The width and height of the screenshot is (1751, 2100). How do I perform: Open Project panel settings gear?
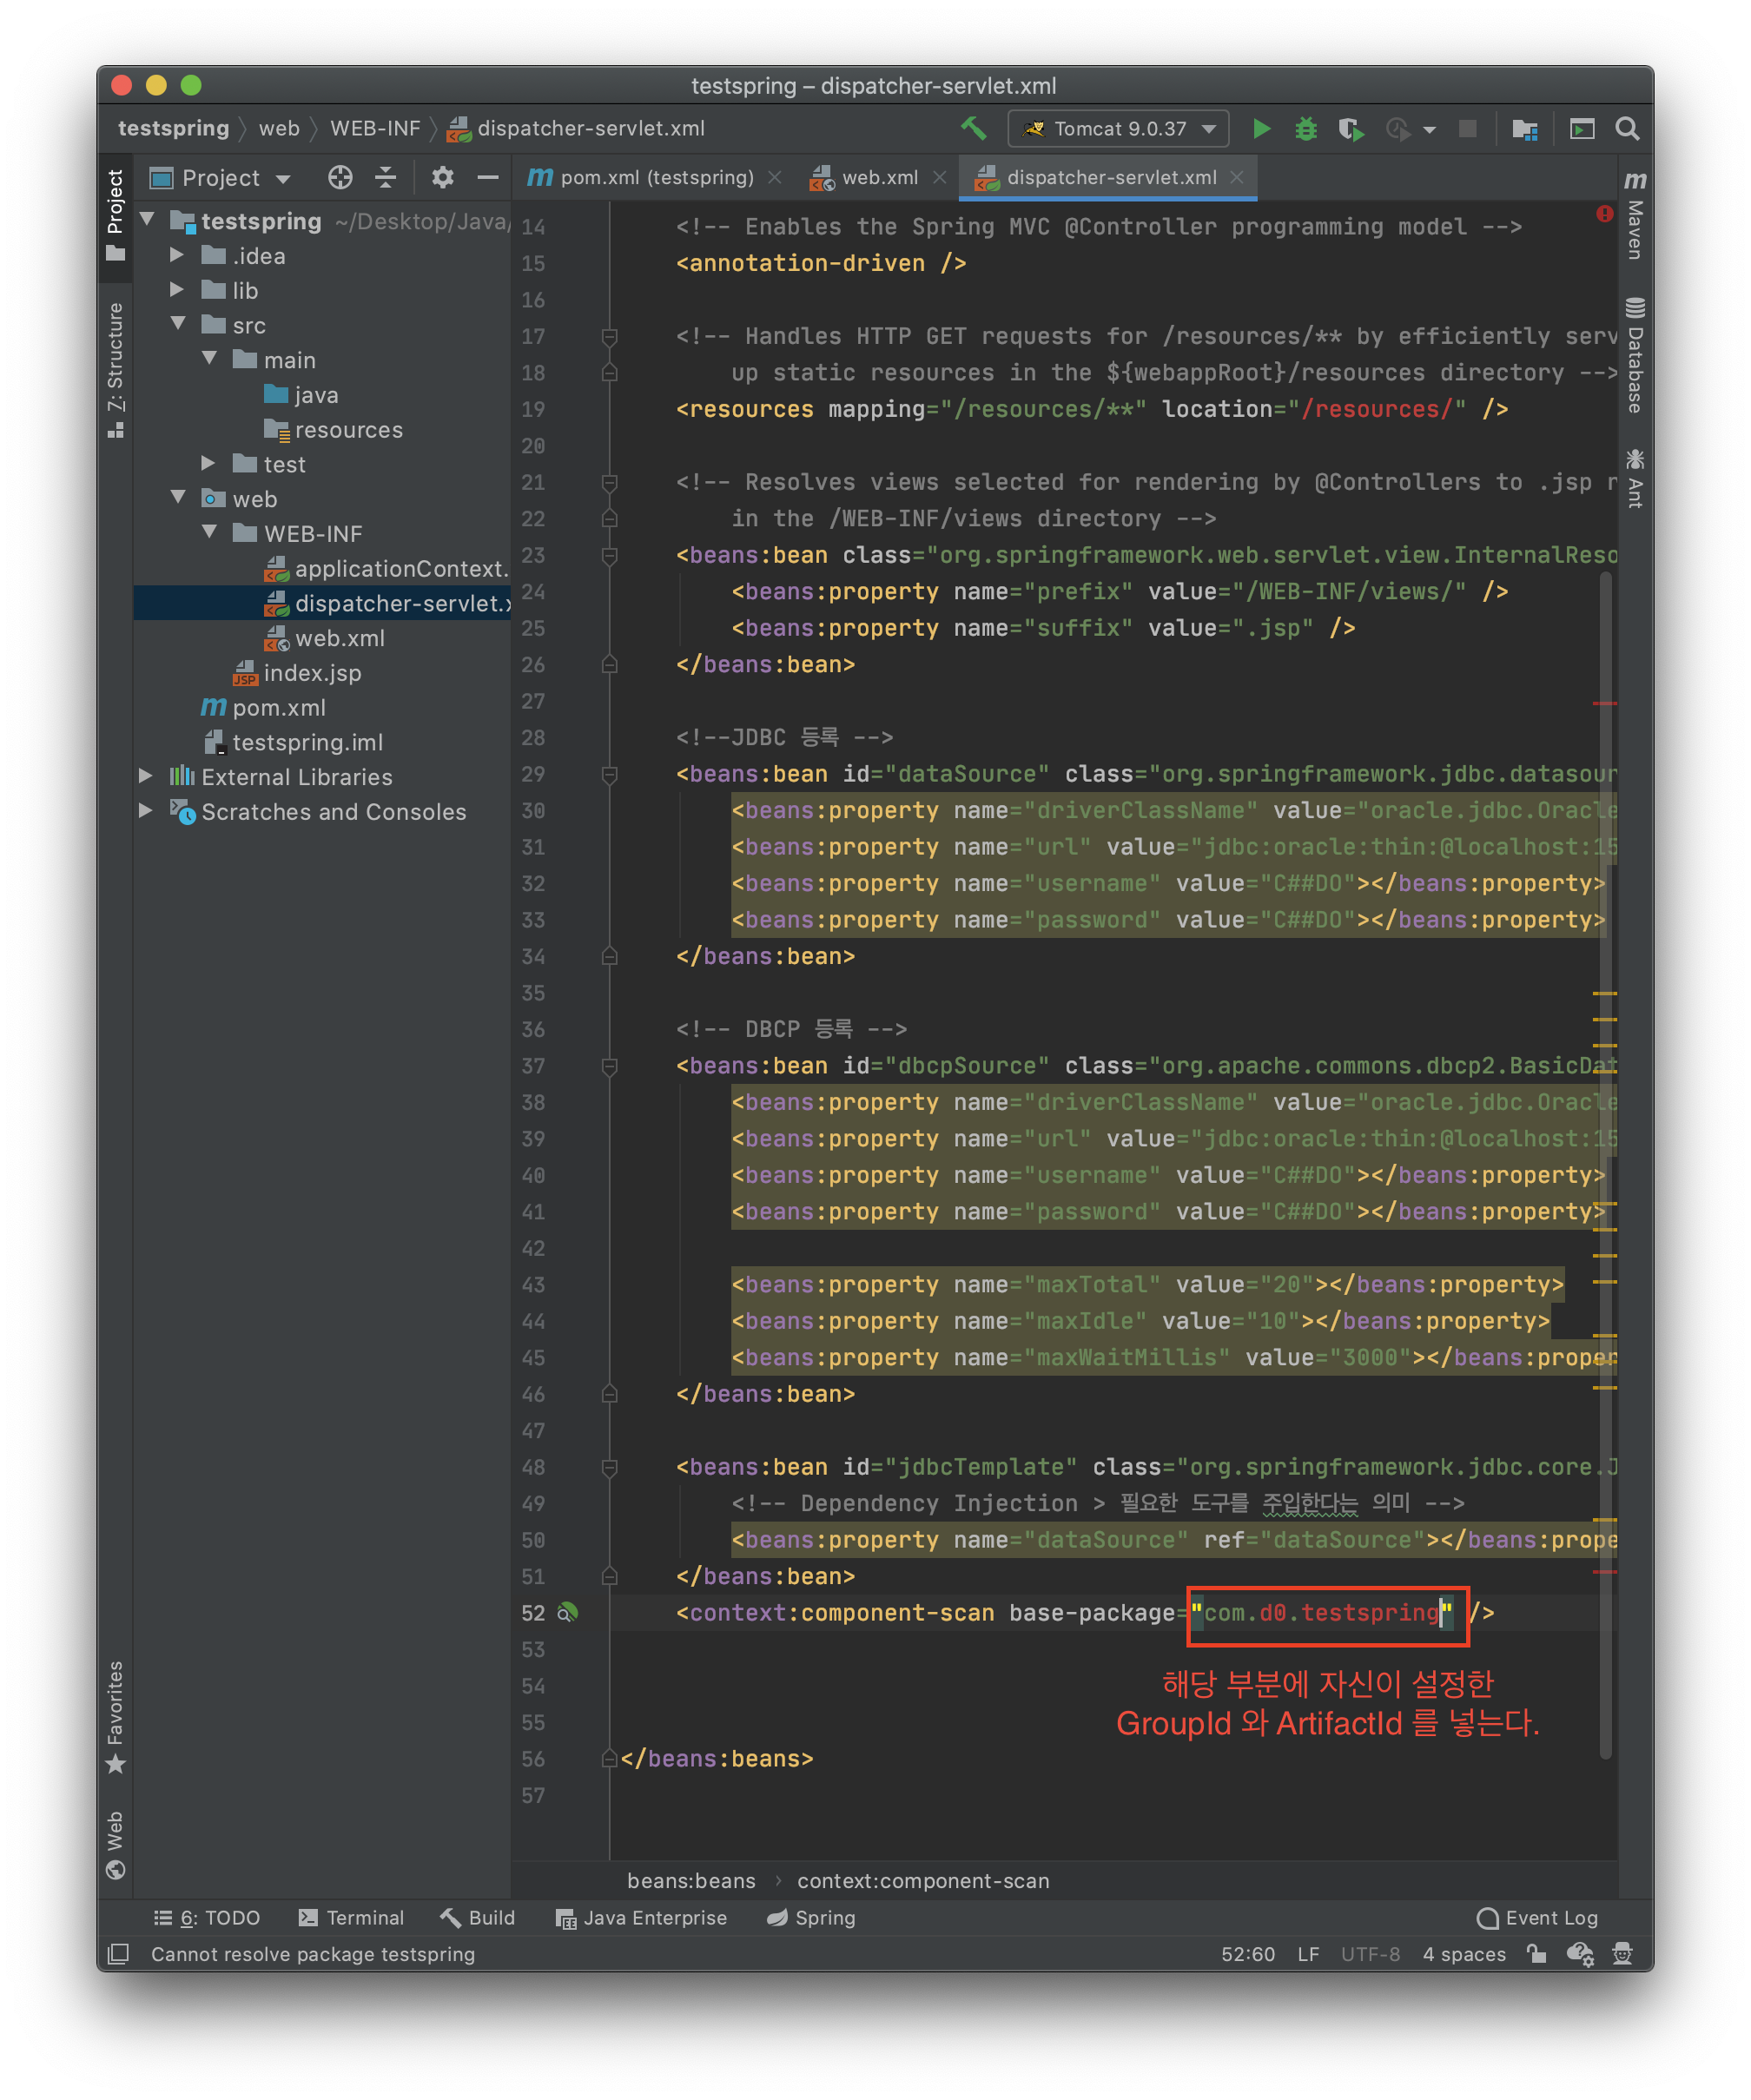click(442, 178)
